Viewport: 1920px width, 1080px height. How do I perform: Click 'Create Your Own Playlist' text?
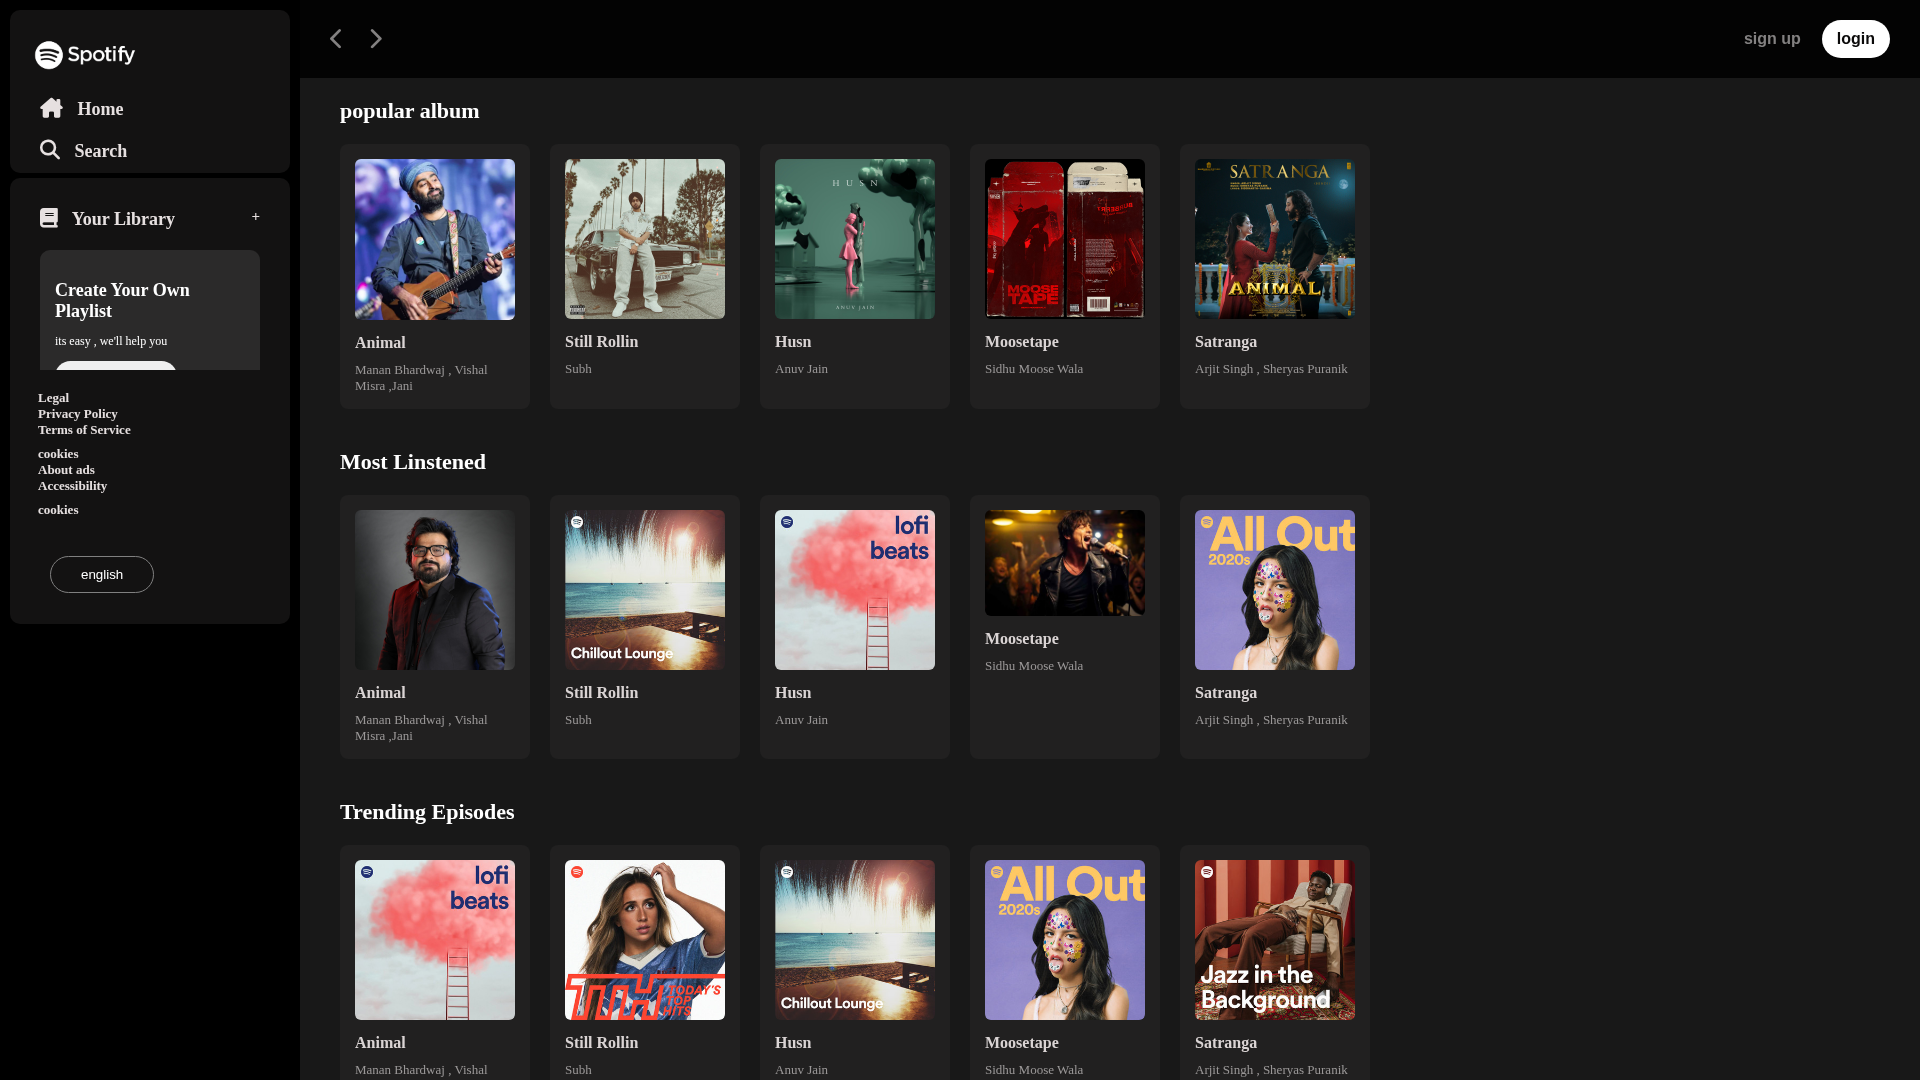tap(122, 300)
